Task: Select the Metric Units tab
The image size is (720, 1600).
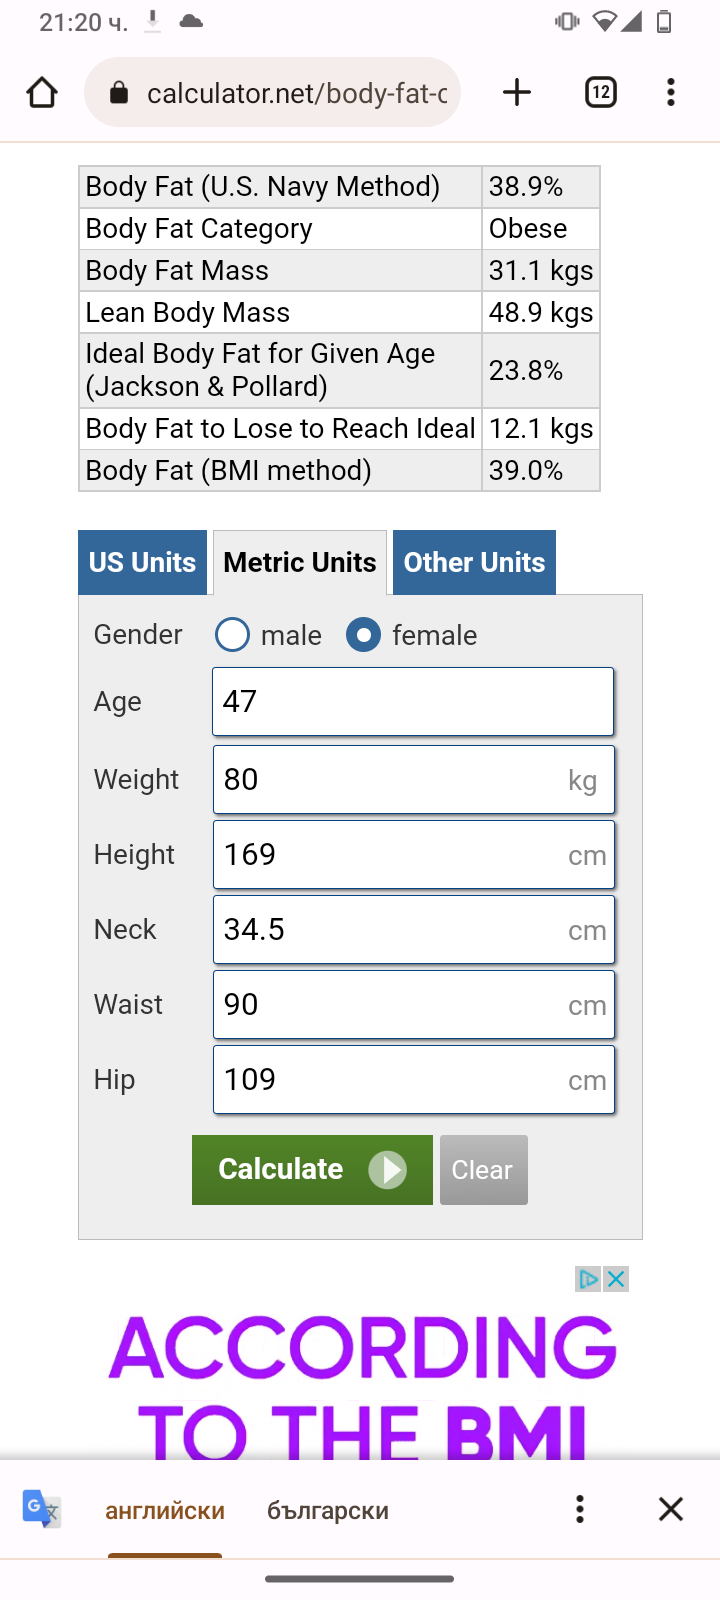Action: (x=300, y=563)
